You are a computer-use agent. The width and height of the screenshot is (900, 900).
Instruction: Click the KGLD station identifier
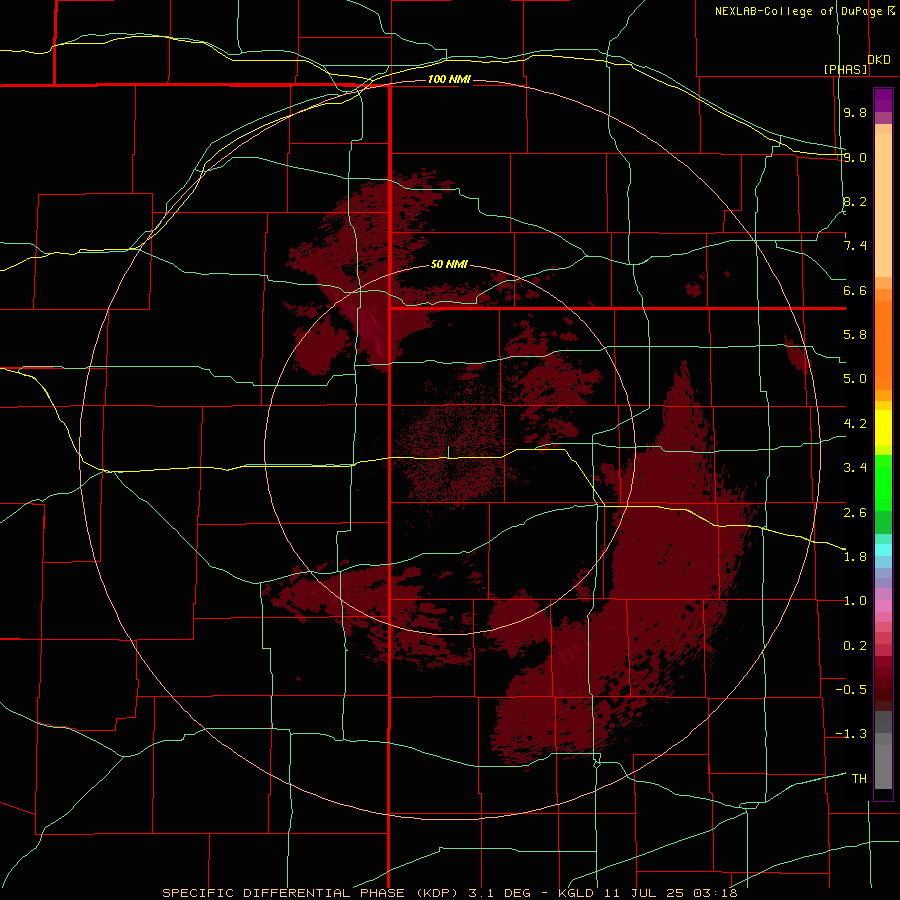576,893
